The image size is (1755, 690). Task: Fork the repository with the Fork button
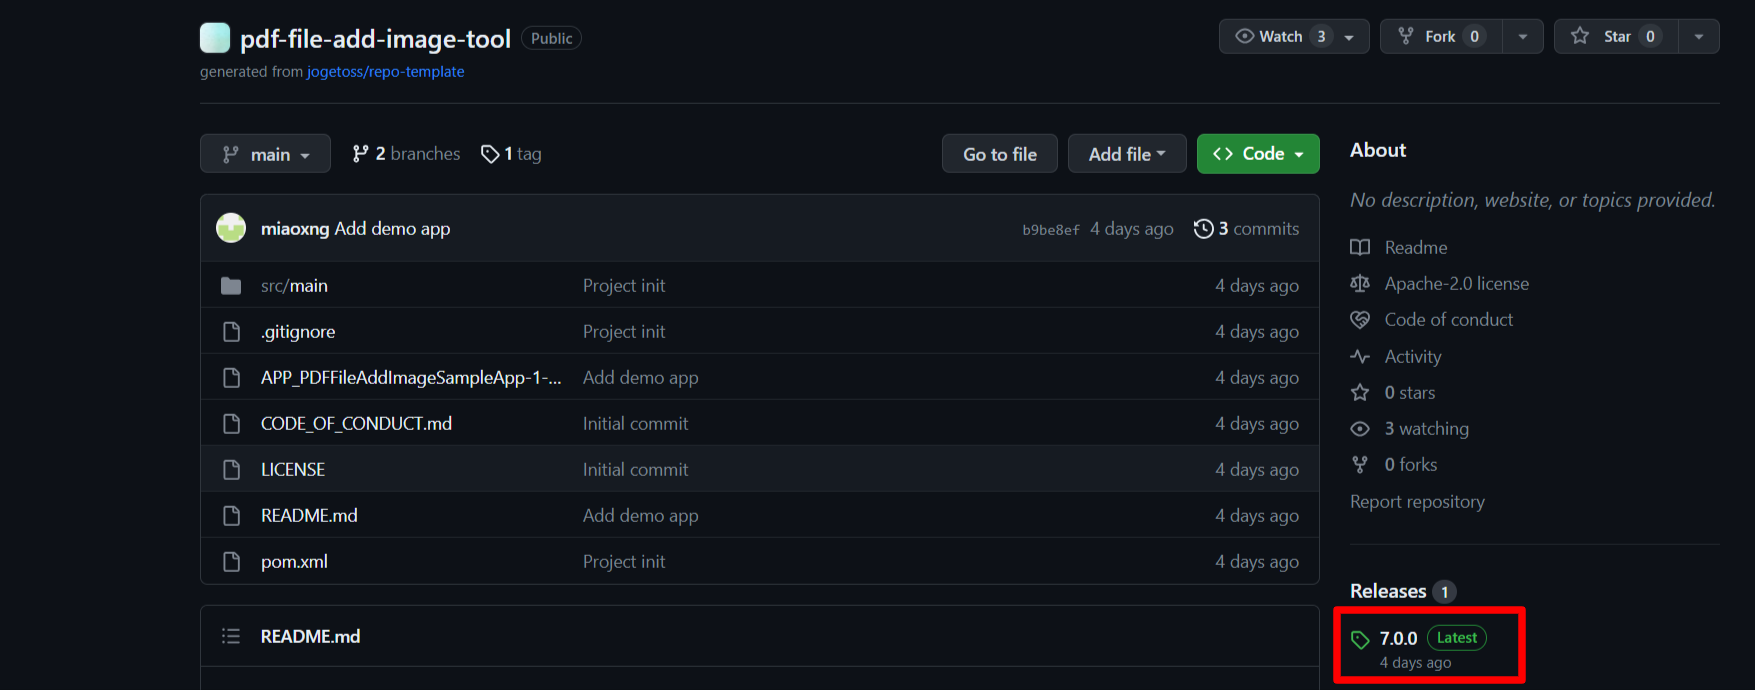1441,36
